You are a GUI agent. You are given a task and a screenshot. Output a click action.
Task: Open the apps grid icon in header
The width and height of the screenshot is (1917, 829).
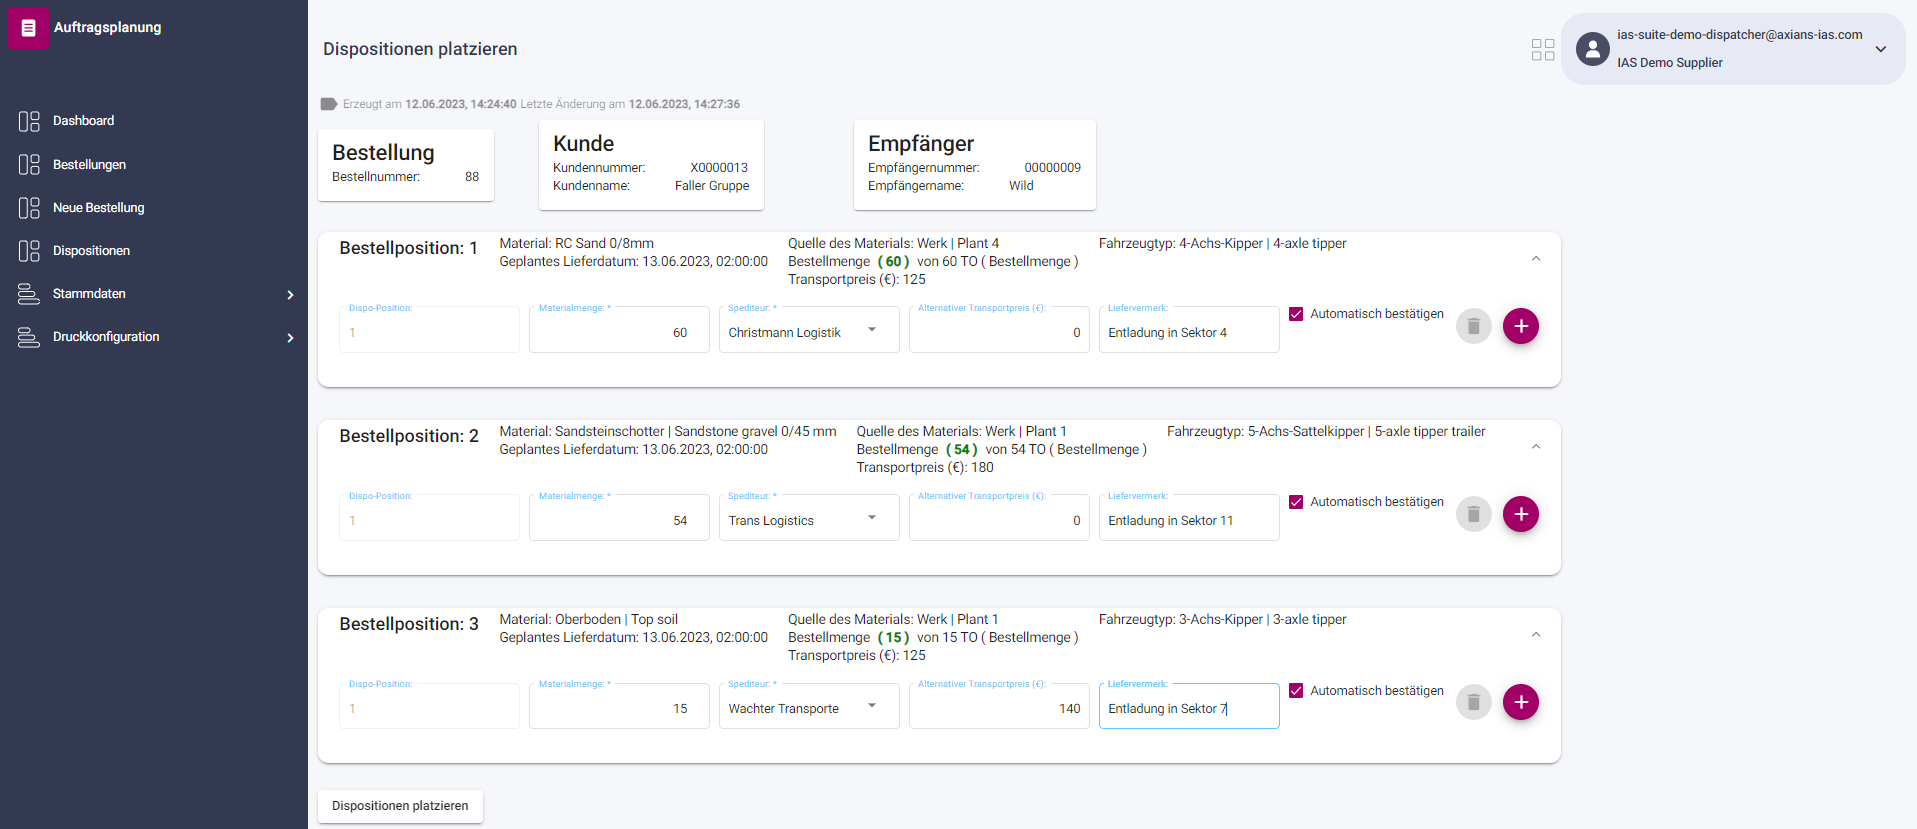click(1542, 50)
